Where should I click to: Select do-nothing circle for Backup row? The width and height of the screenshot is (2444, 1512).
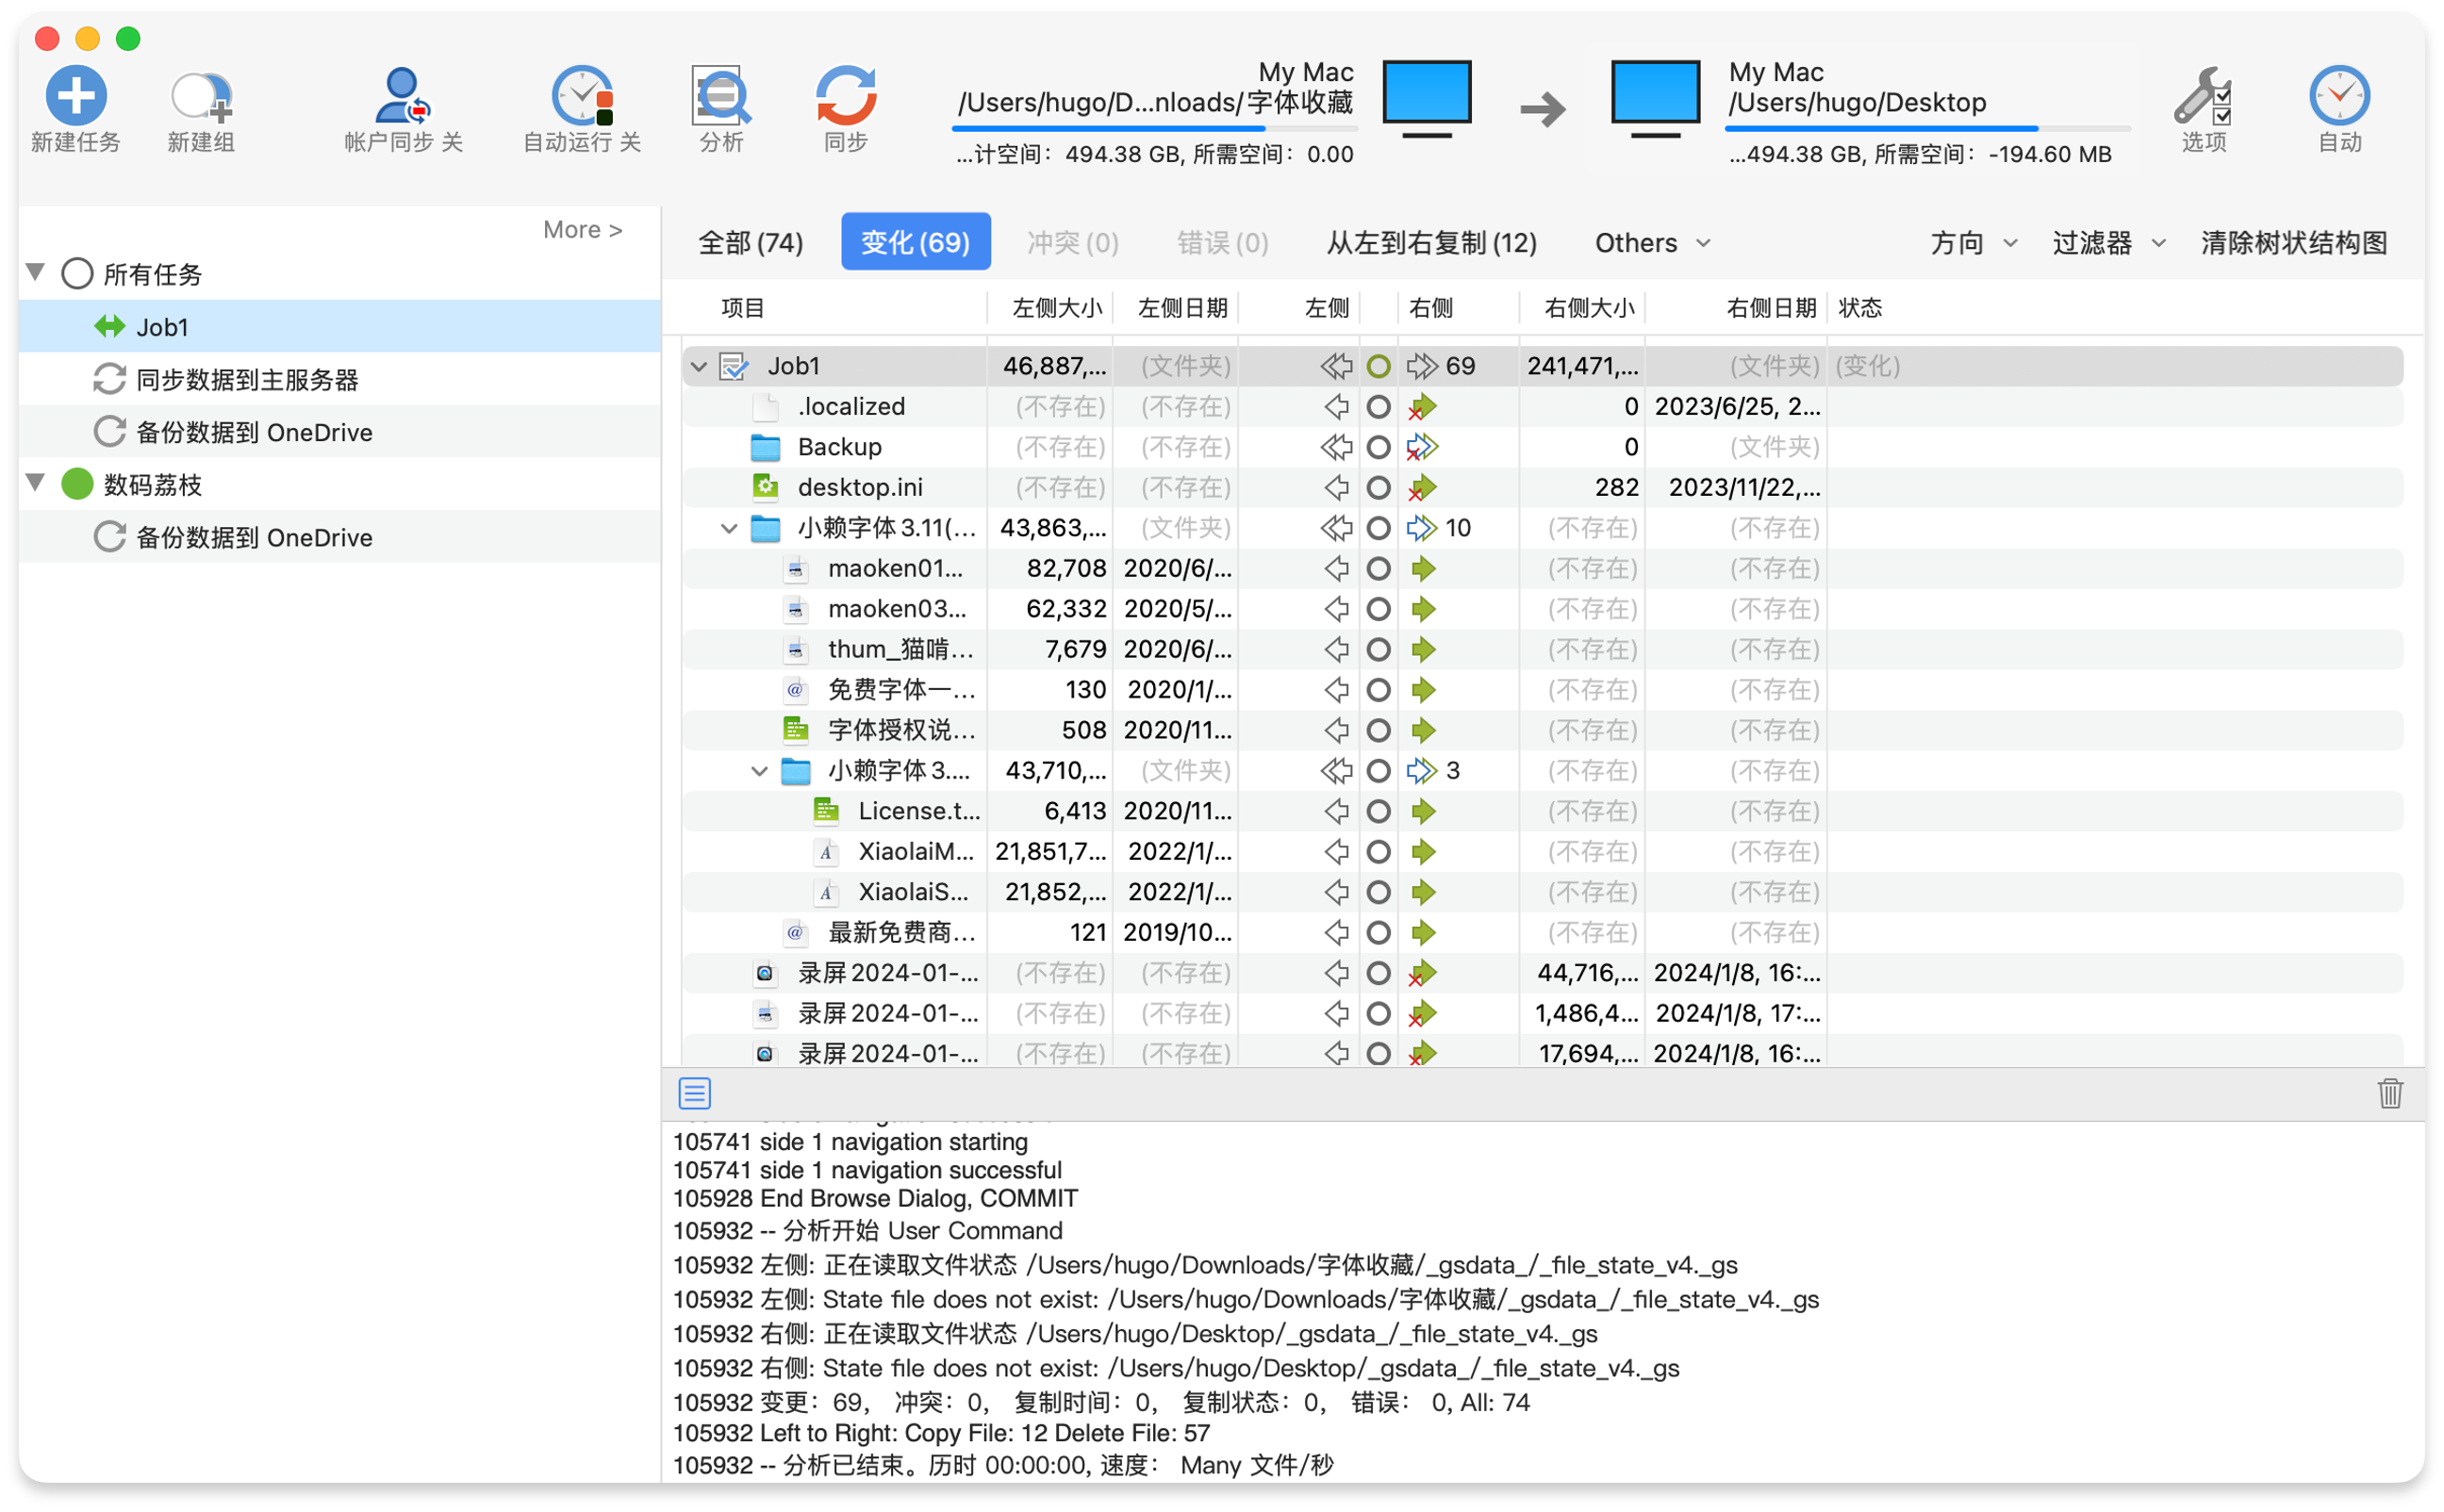tap(1378, 447)
